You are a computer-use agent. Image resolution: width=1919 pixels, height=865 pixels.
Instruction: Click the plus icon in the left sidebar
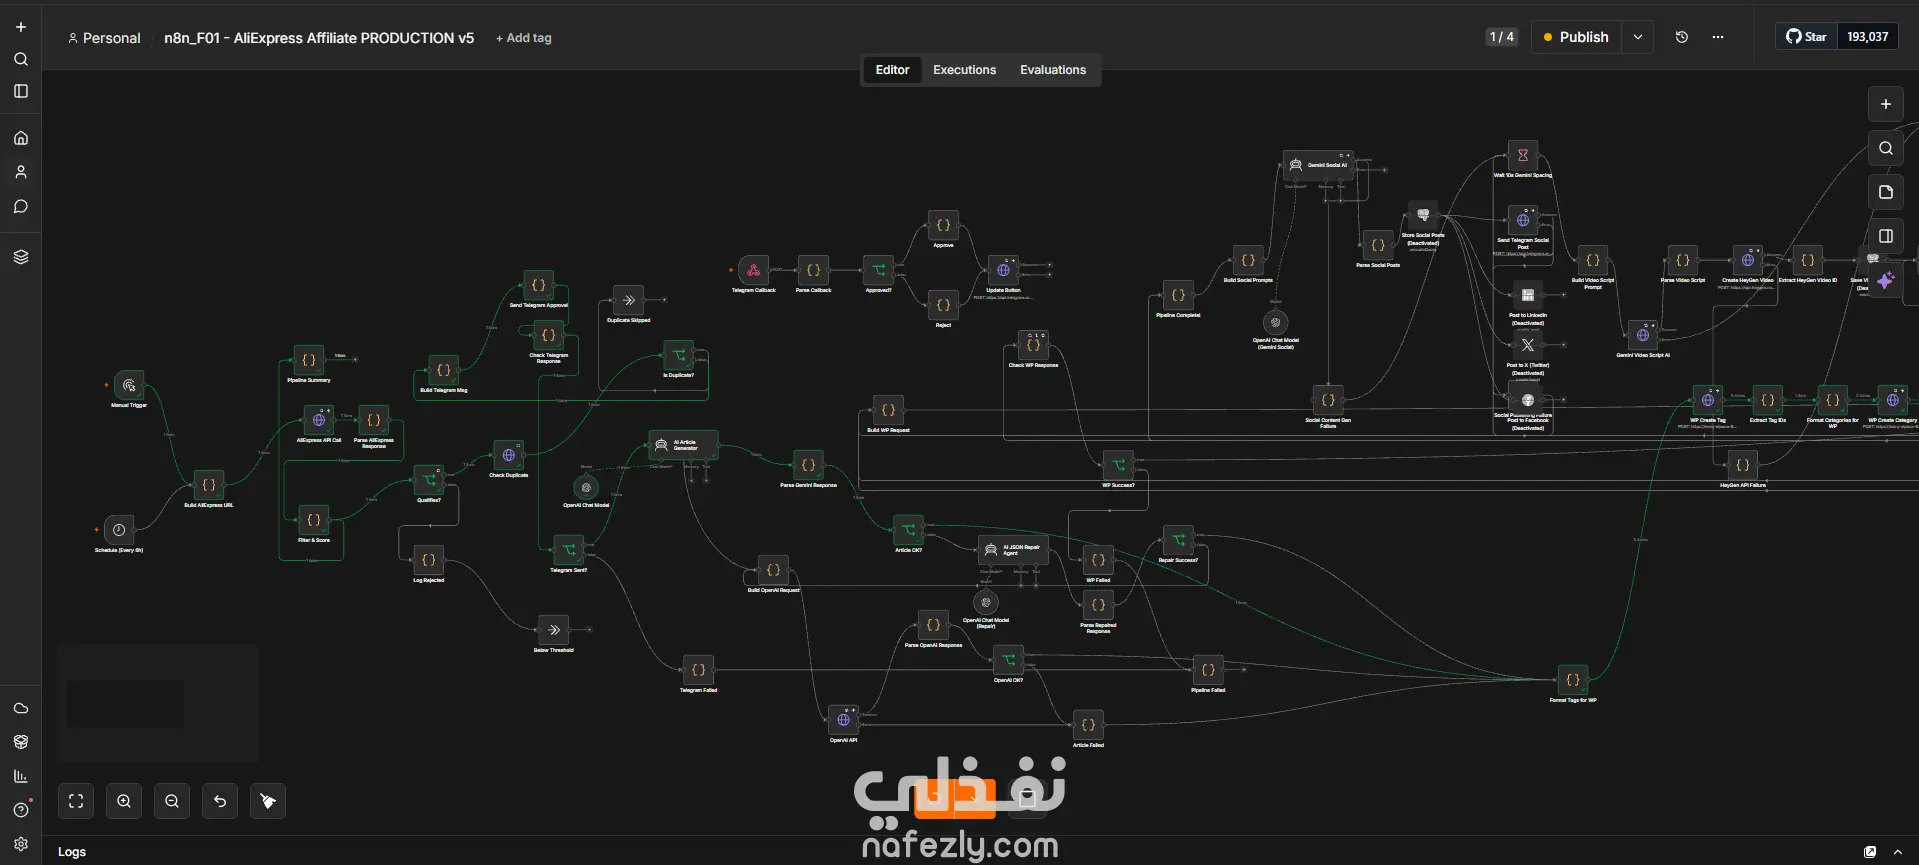(21, 27)
